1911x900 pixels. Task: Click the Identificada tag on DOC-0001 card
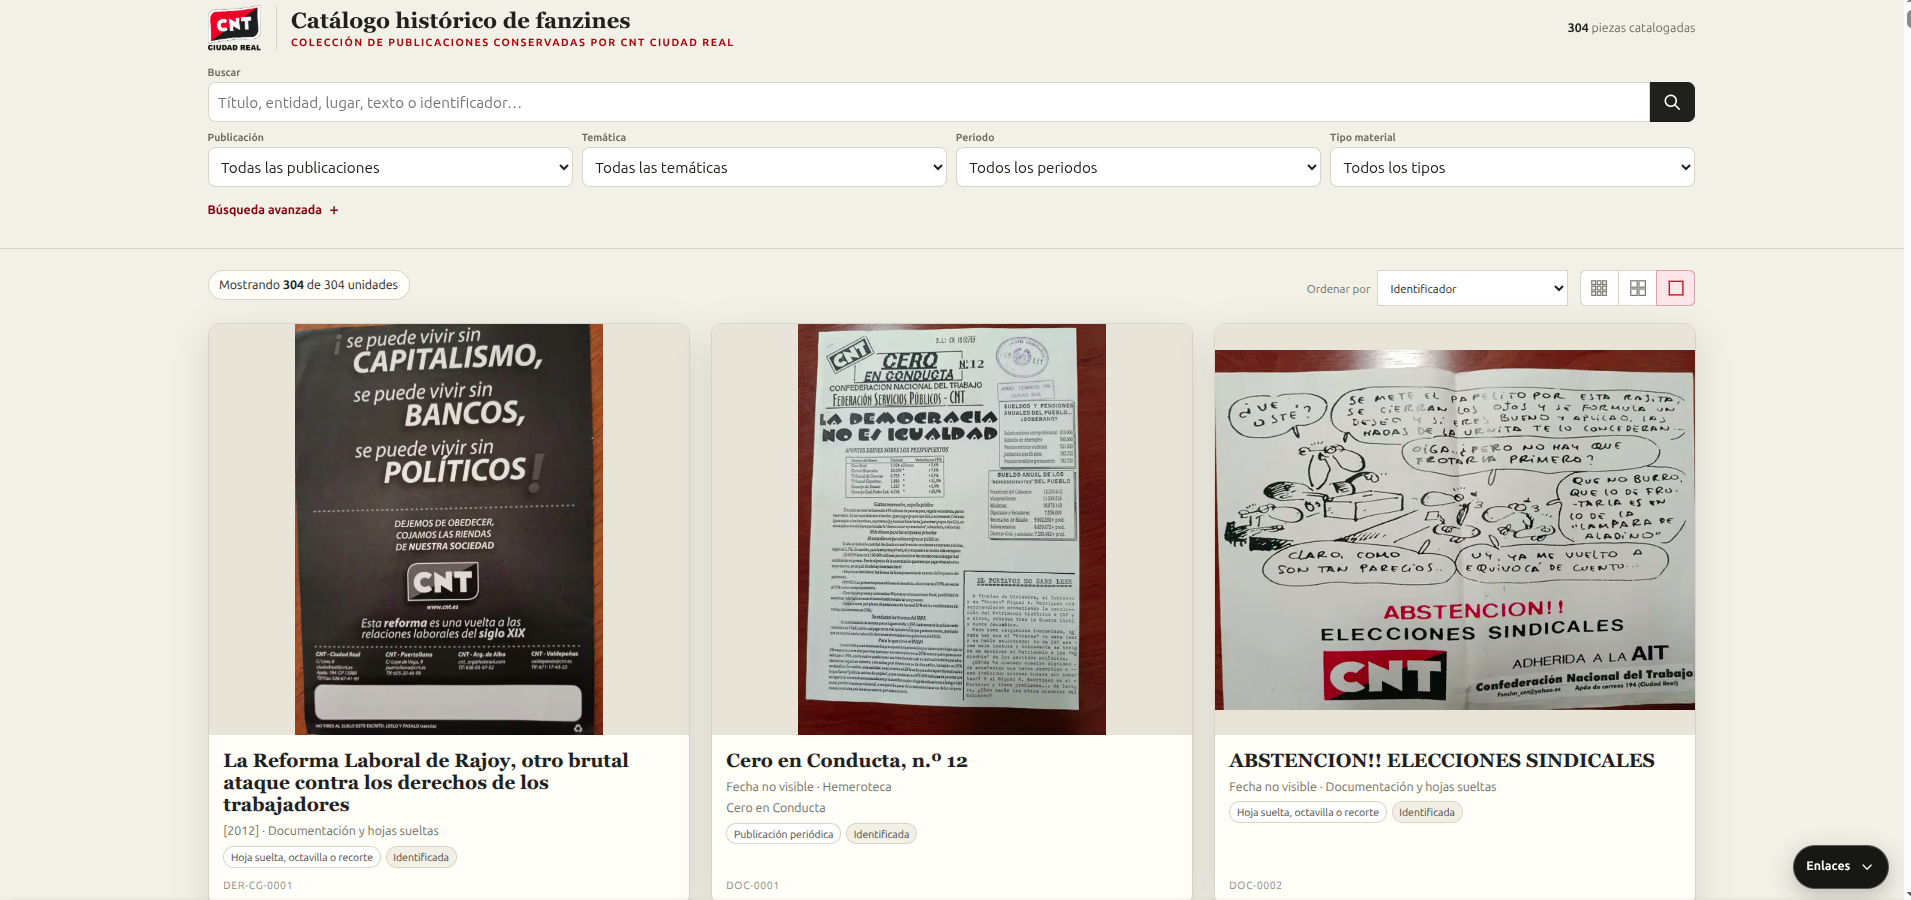881,834
